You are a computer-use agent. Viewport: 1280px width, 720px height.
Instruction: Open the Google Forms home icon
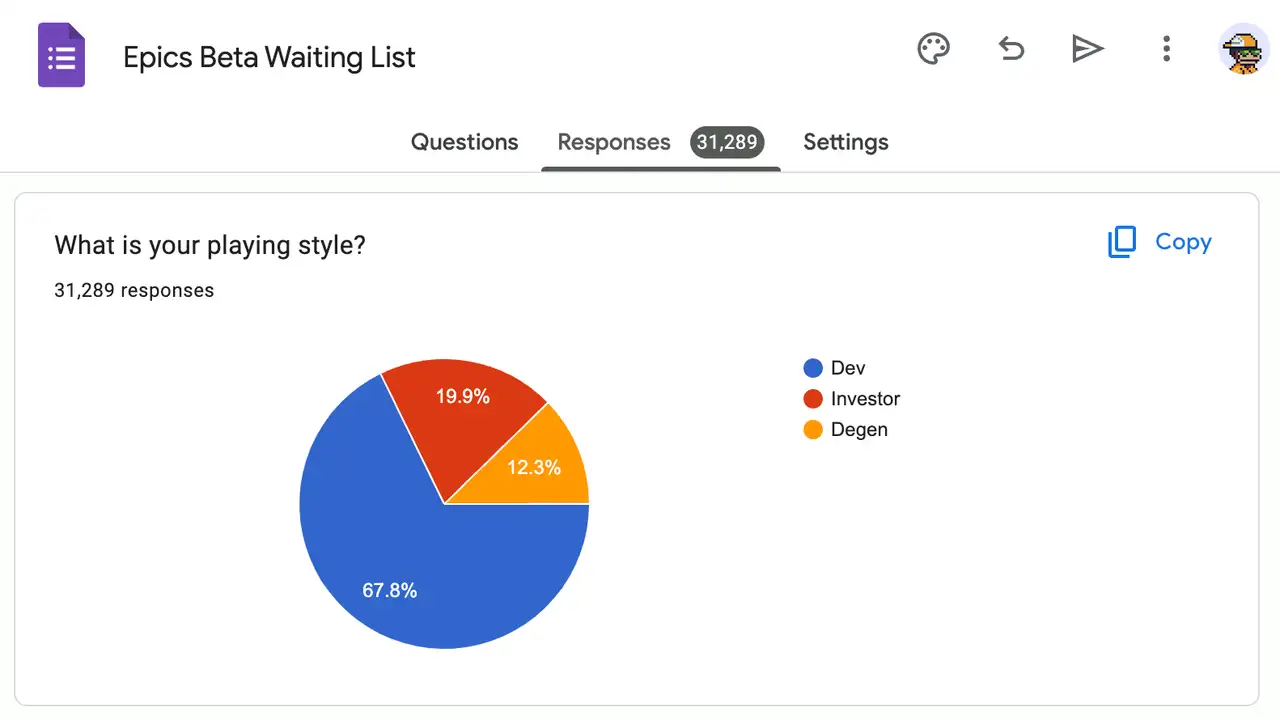tap(61, 55)
